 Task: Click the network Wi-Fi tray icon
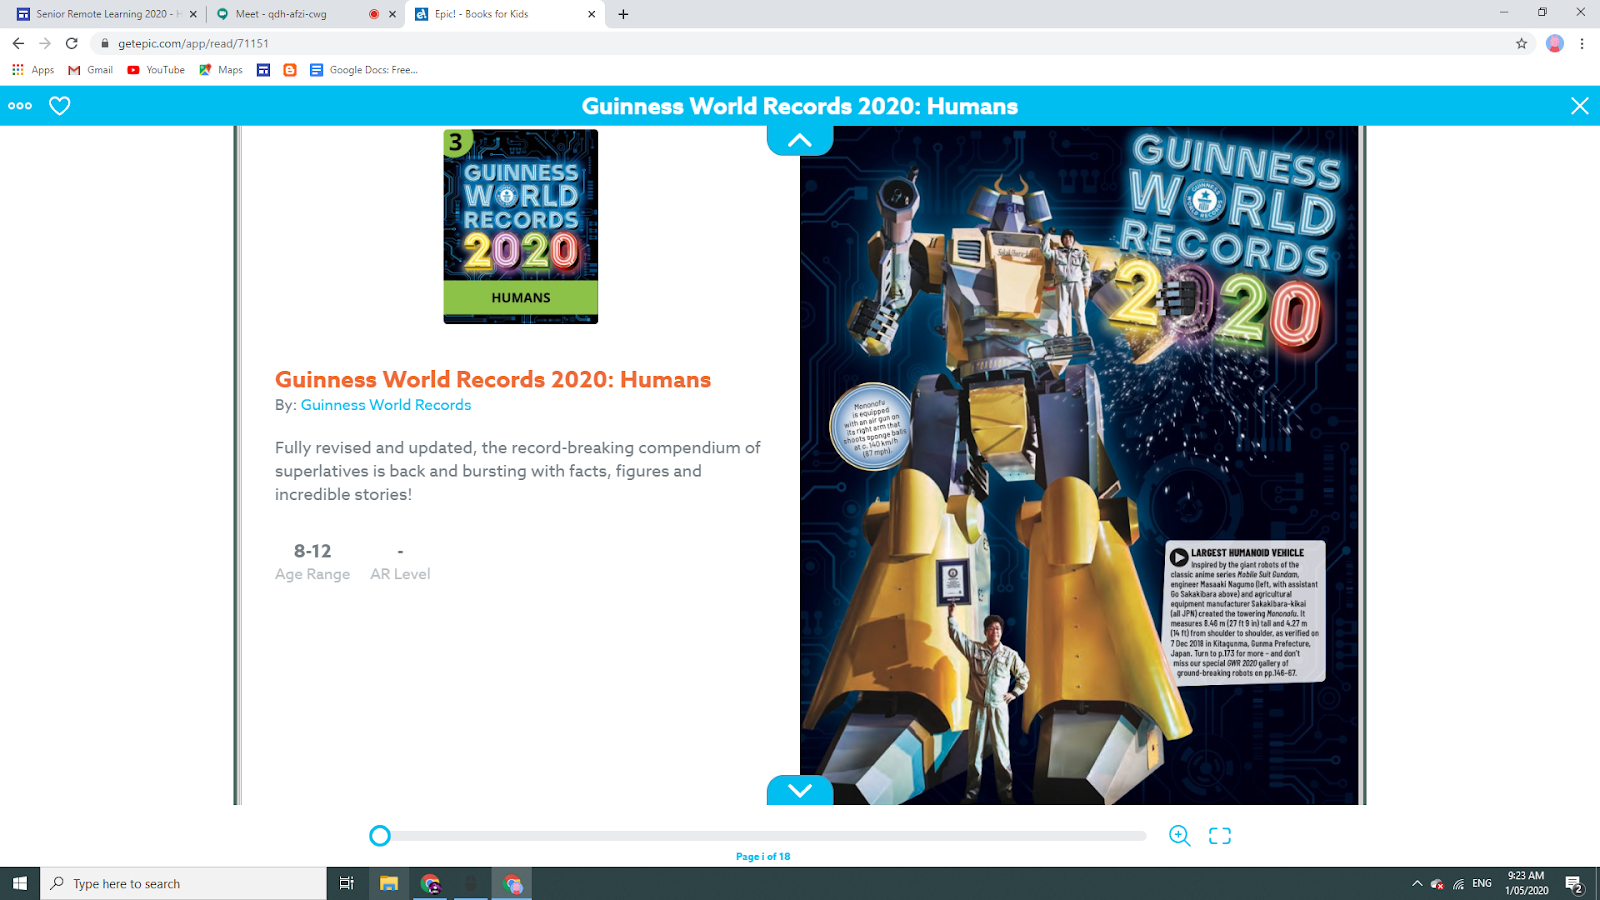1459,884
